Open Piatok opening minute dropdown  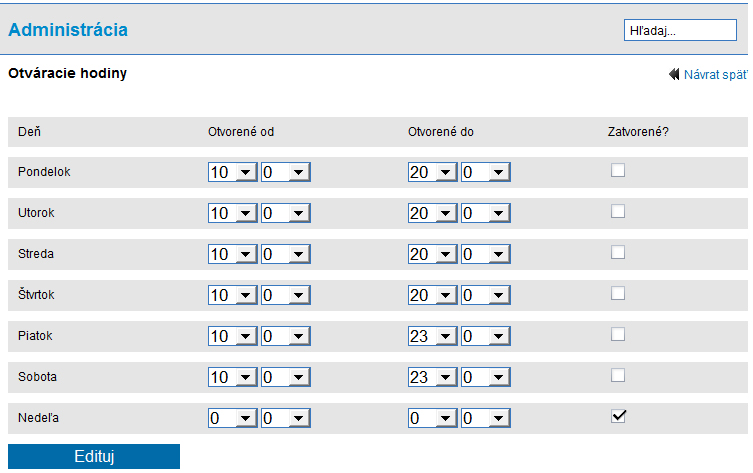tap(286, 336)
